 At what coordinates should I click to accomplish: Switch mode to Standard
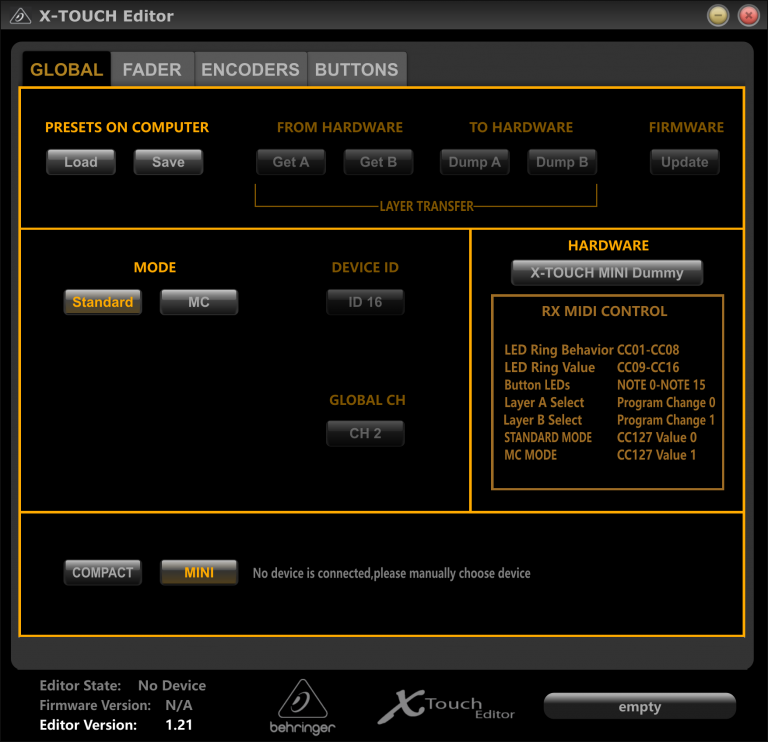coord(103,302)
